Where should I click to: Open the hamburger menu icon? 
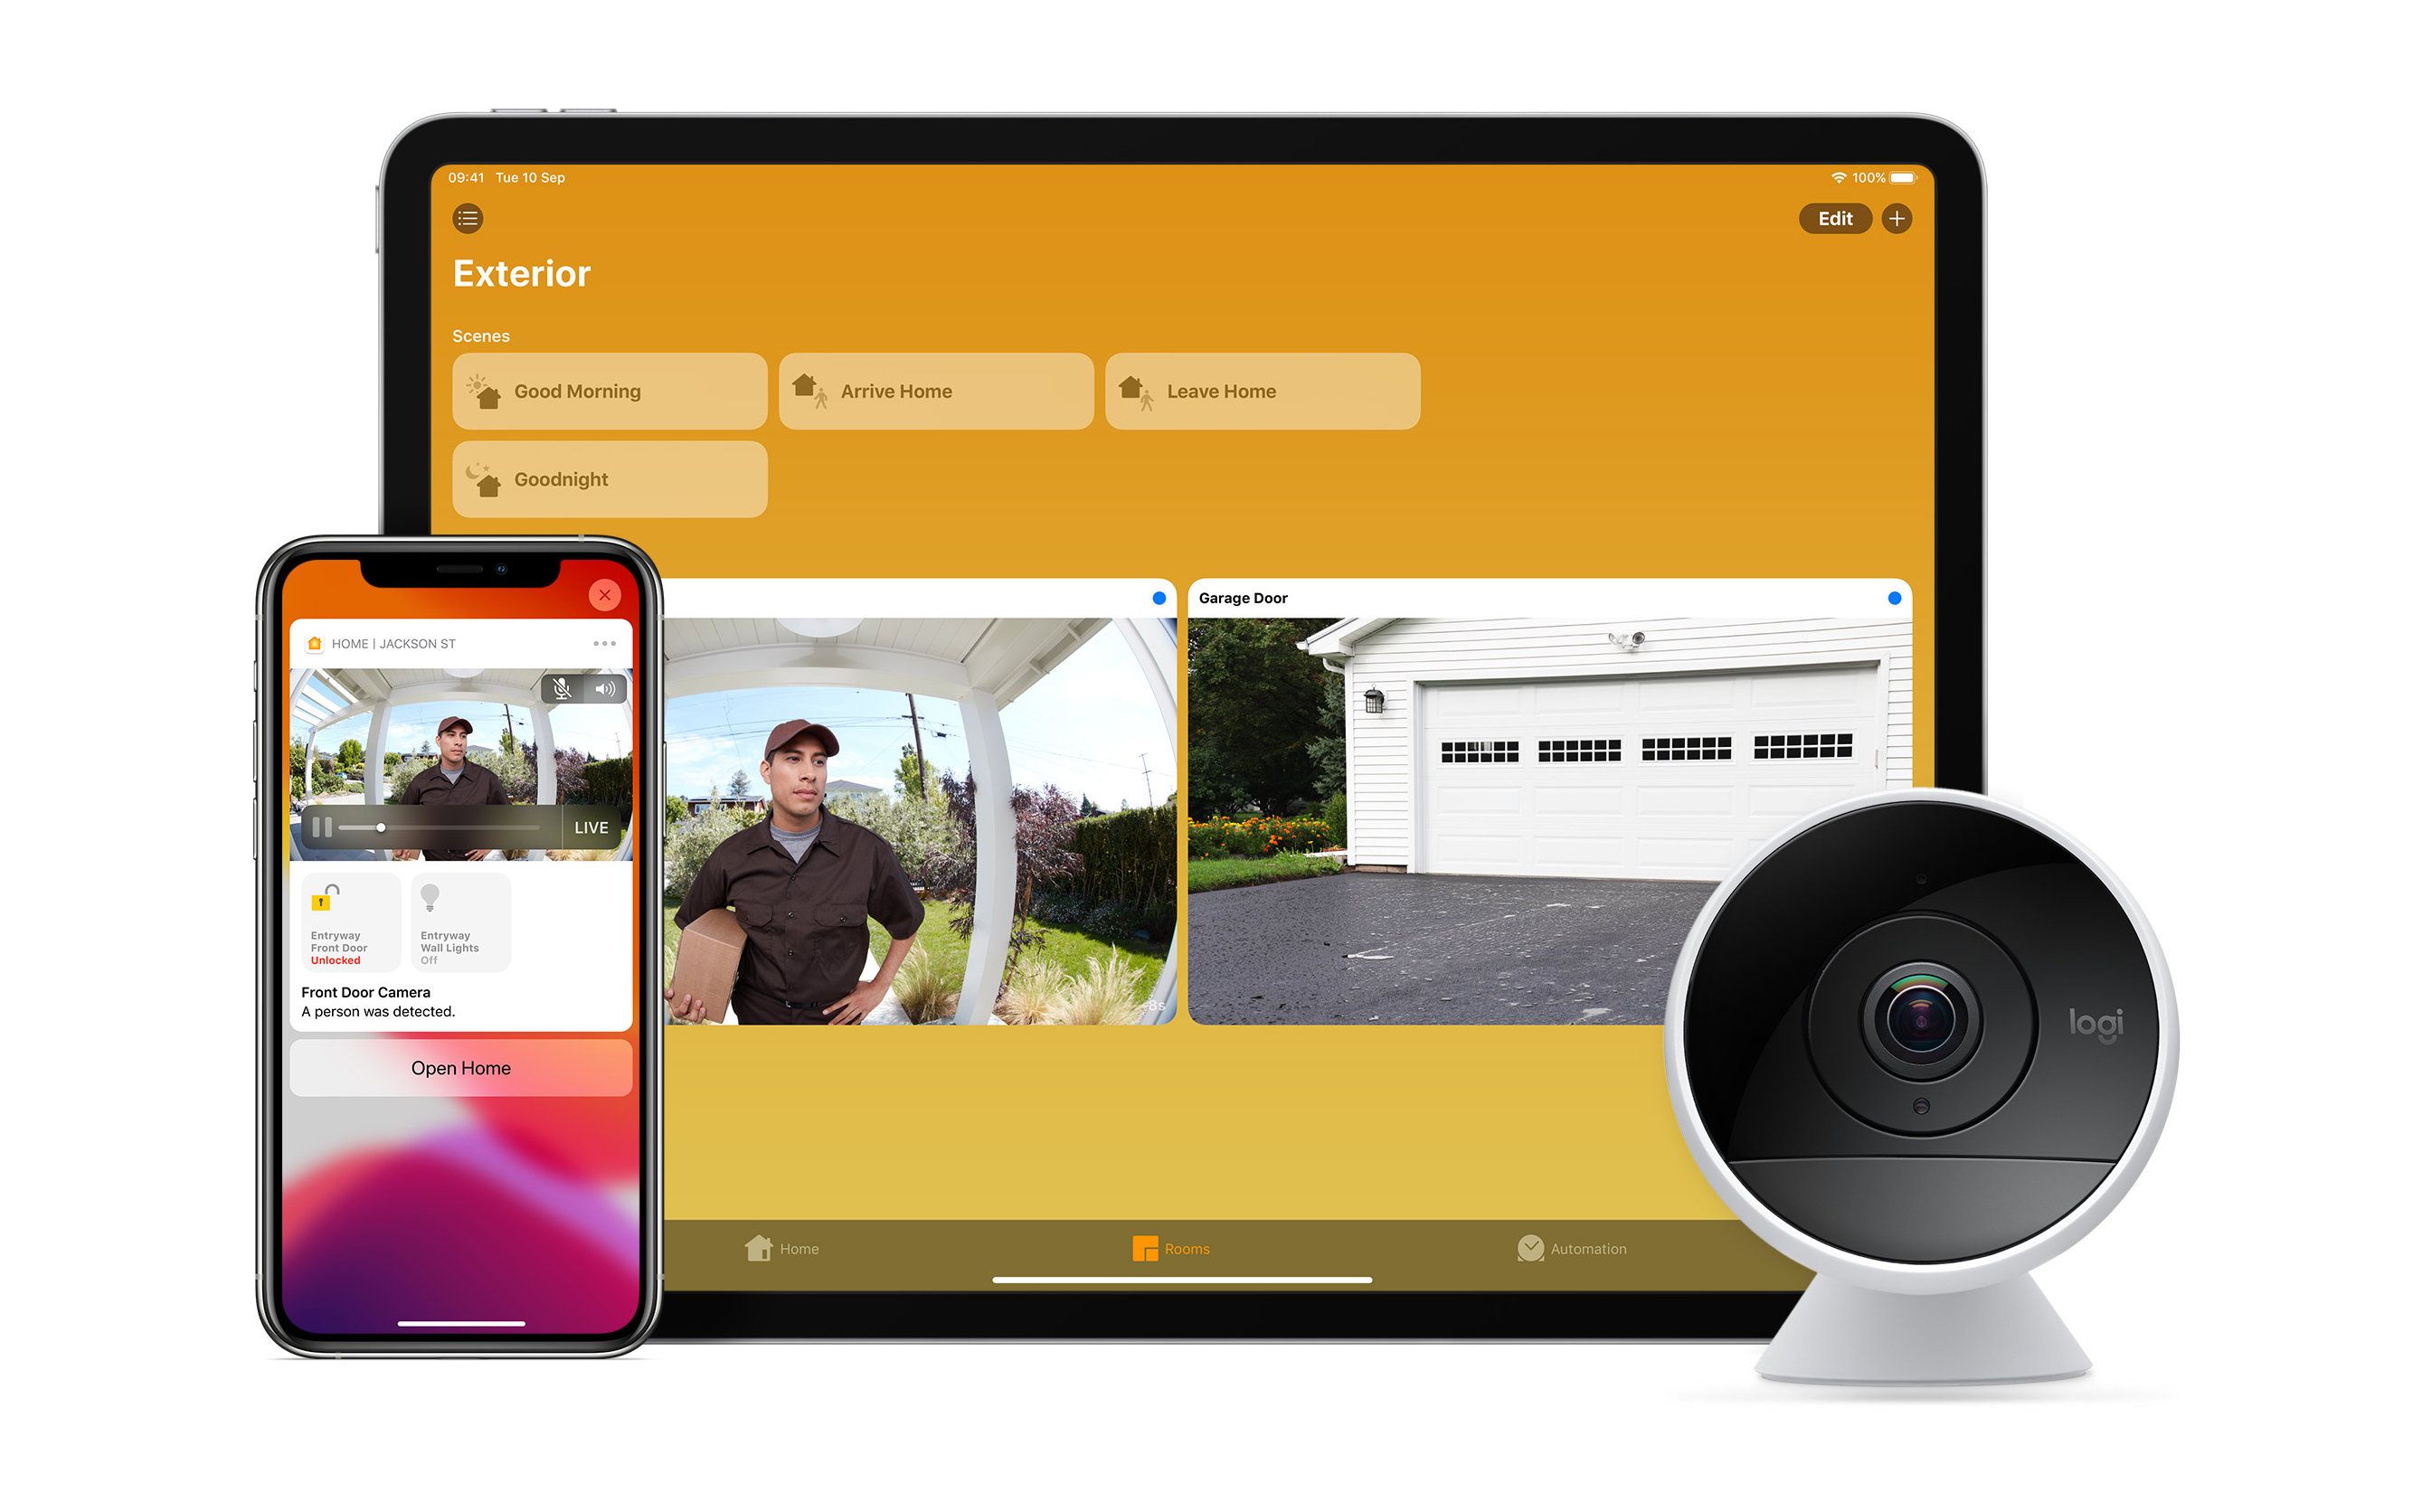click(470, 216)
